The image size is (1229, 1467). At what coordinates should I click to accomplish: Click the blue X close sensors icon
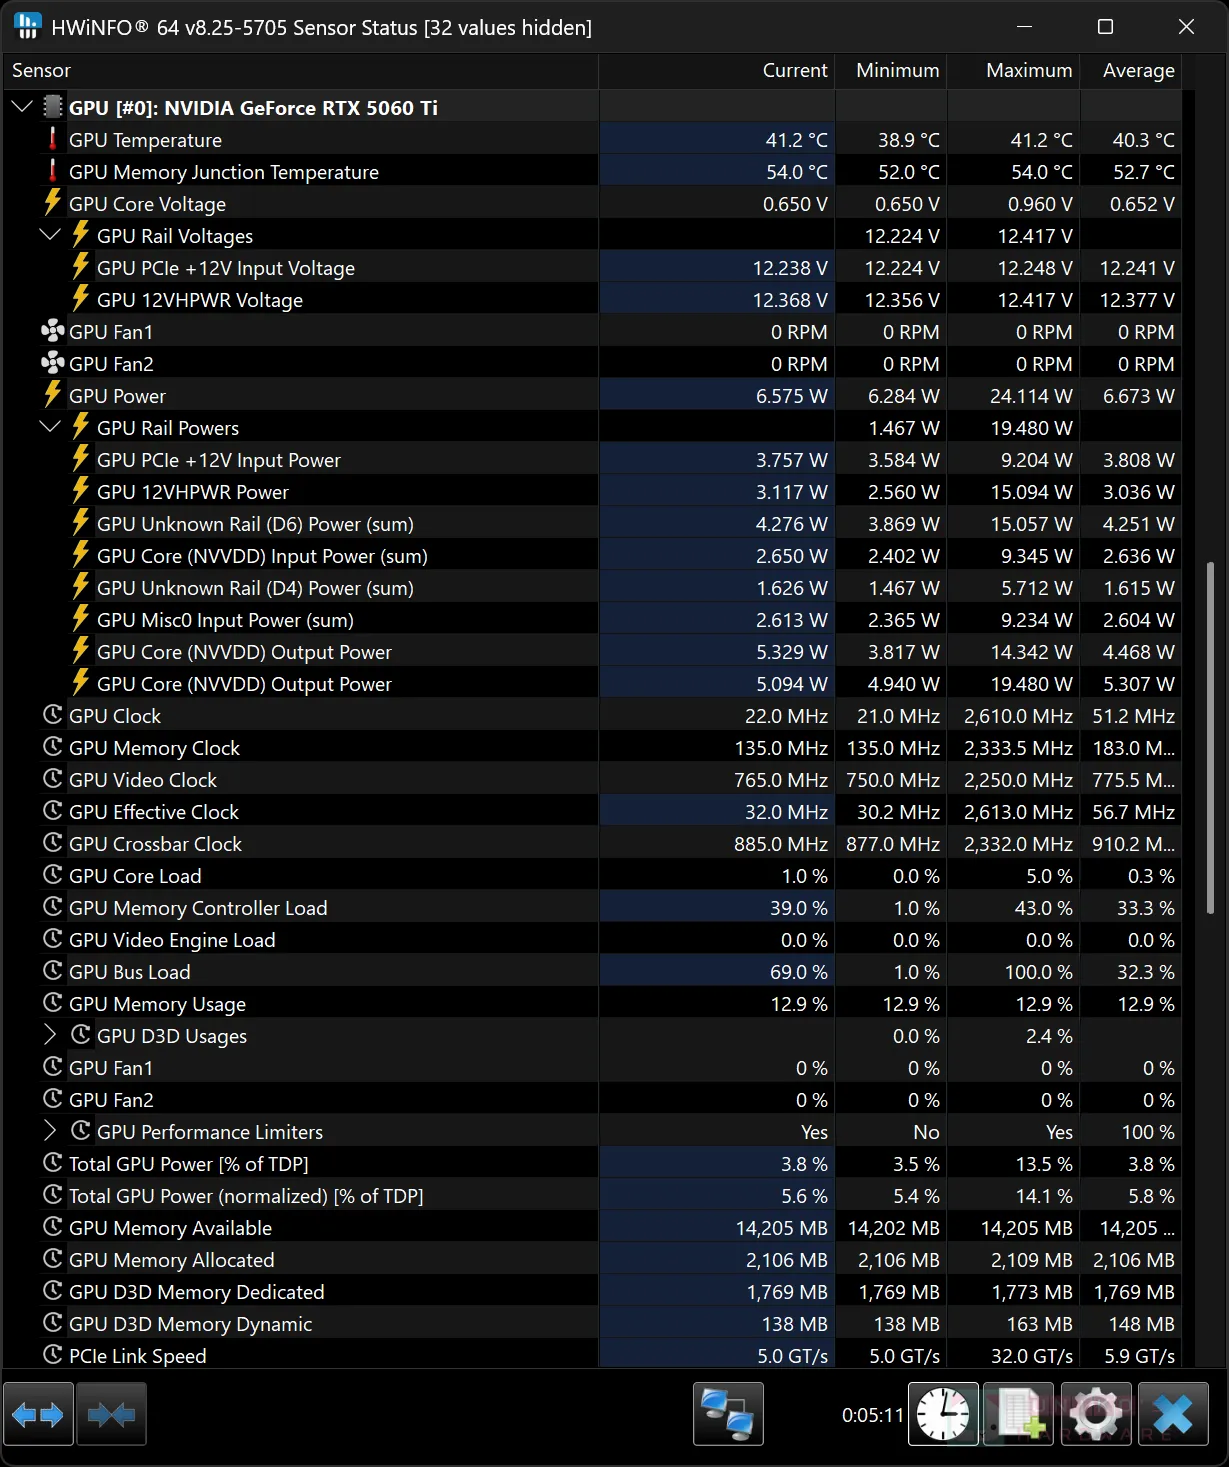click(x=1173, y=1414)
